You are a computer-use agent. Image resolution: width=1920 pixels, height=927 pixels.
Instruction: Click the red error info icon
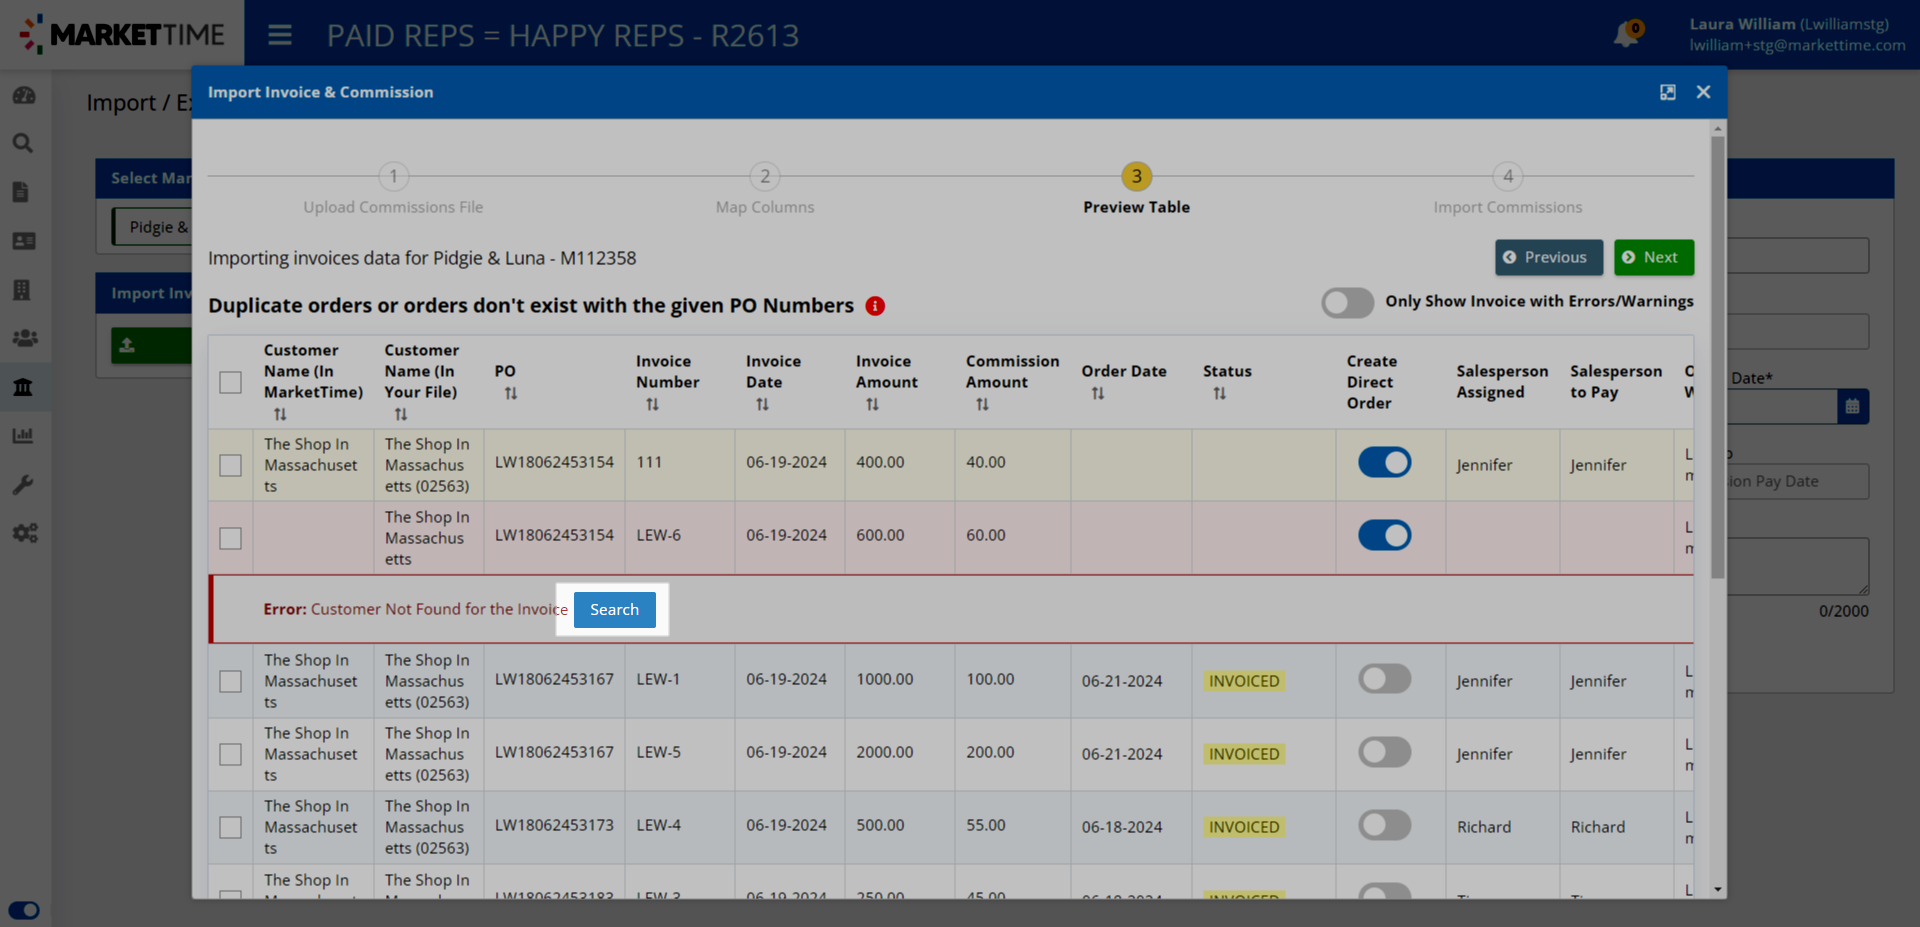[875, 306]
